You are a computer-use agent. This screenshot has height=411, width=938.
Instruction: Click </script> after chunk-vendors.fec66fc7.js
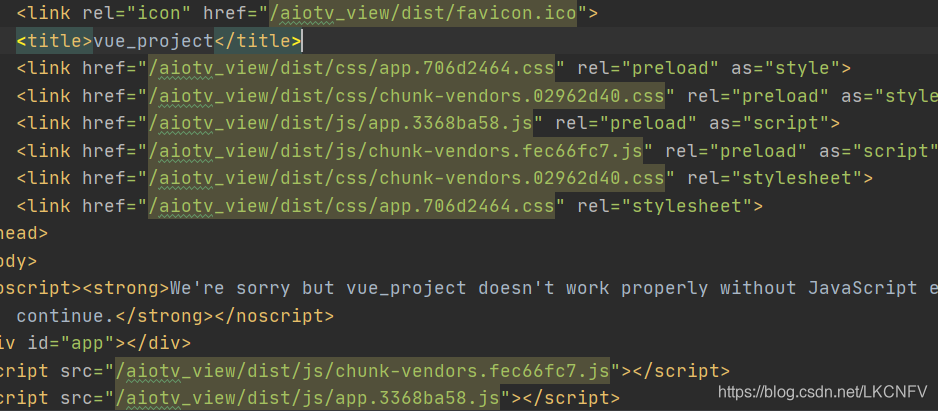click(x=681, y=371)
